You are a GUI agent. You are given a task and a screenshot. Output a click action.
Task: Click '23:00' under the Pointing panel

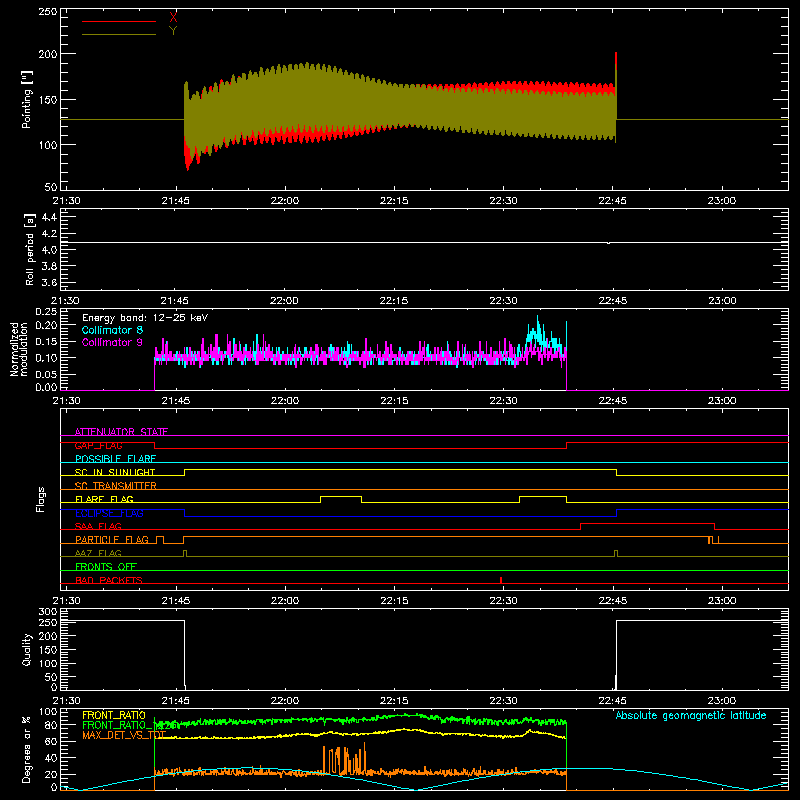tap(722, 201)
